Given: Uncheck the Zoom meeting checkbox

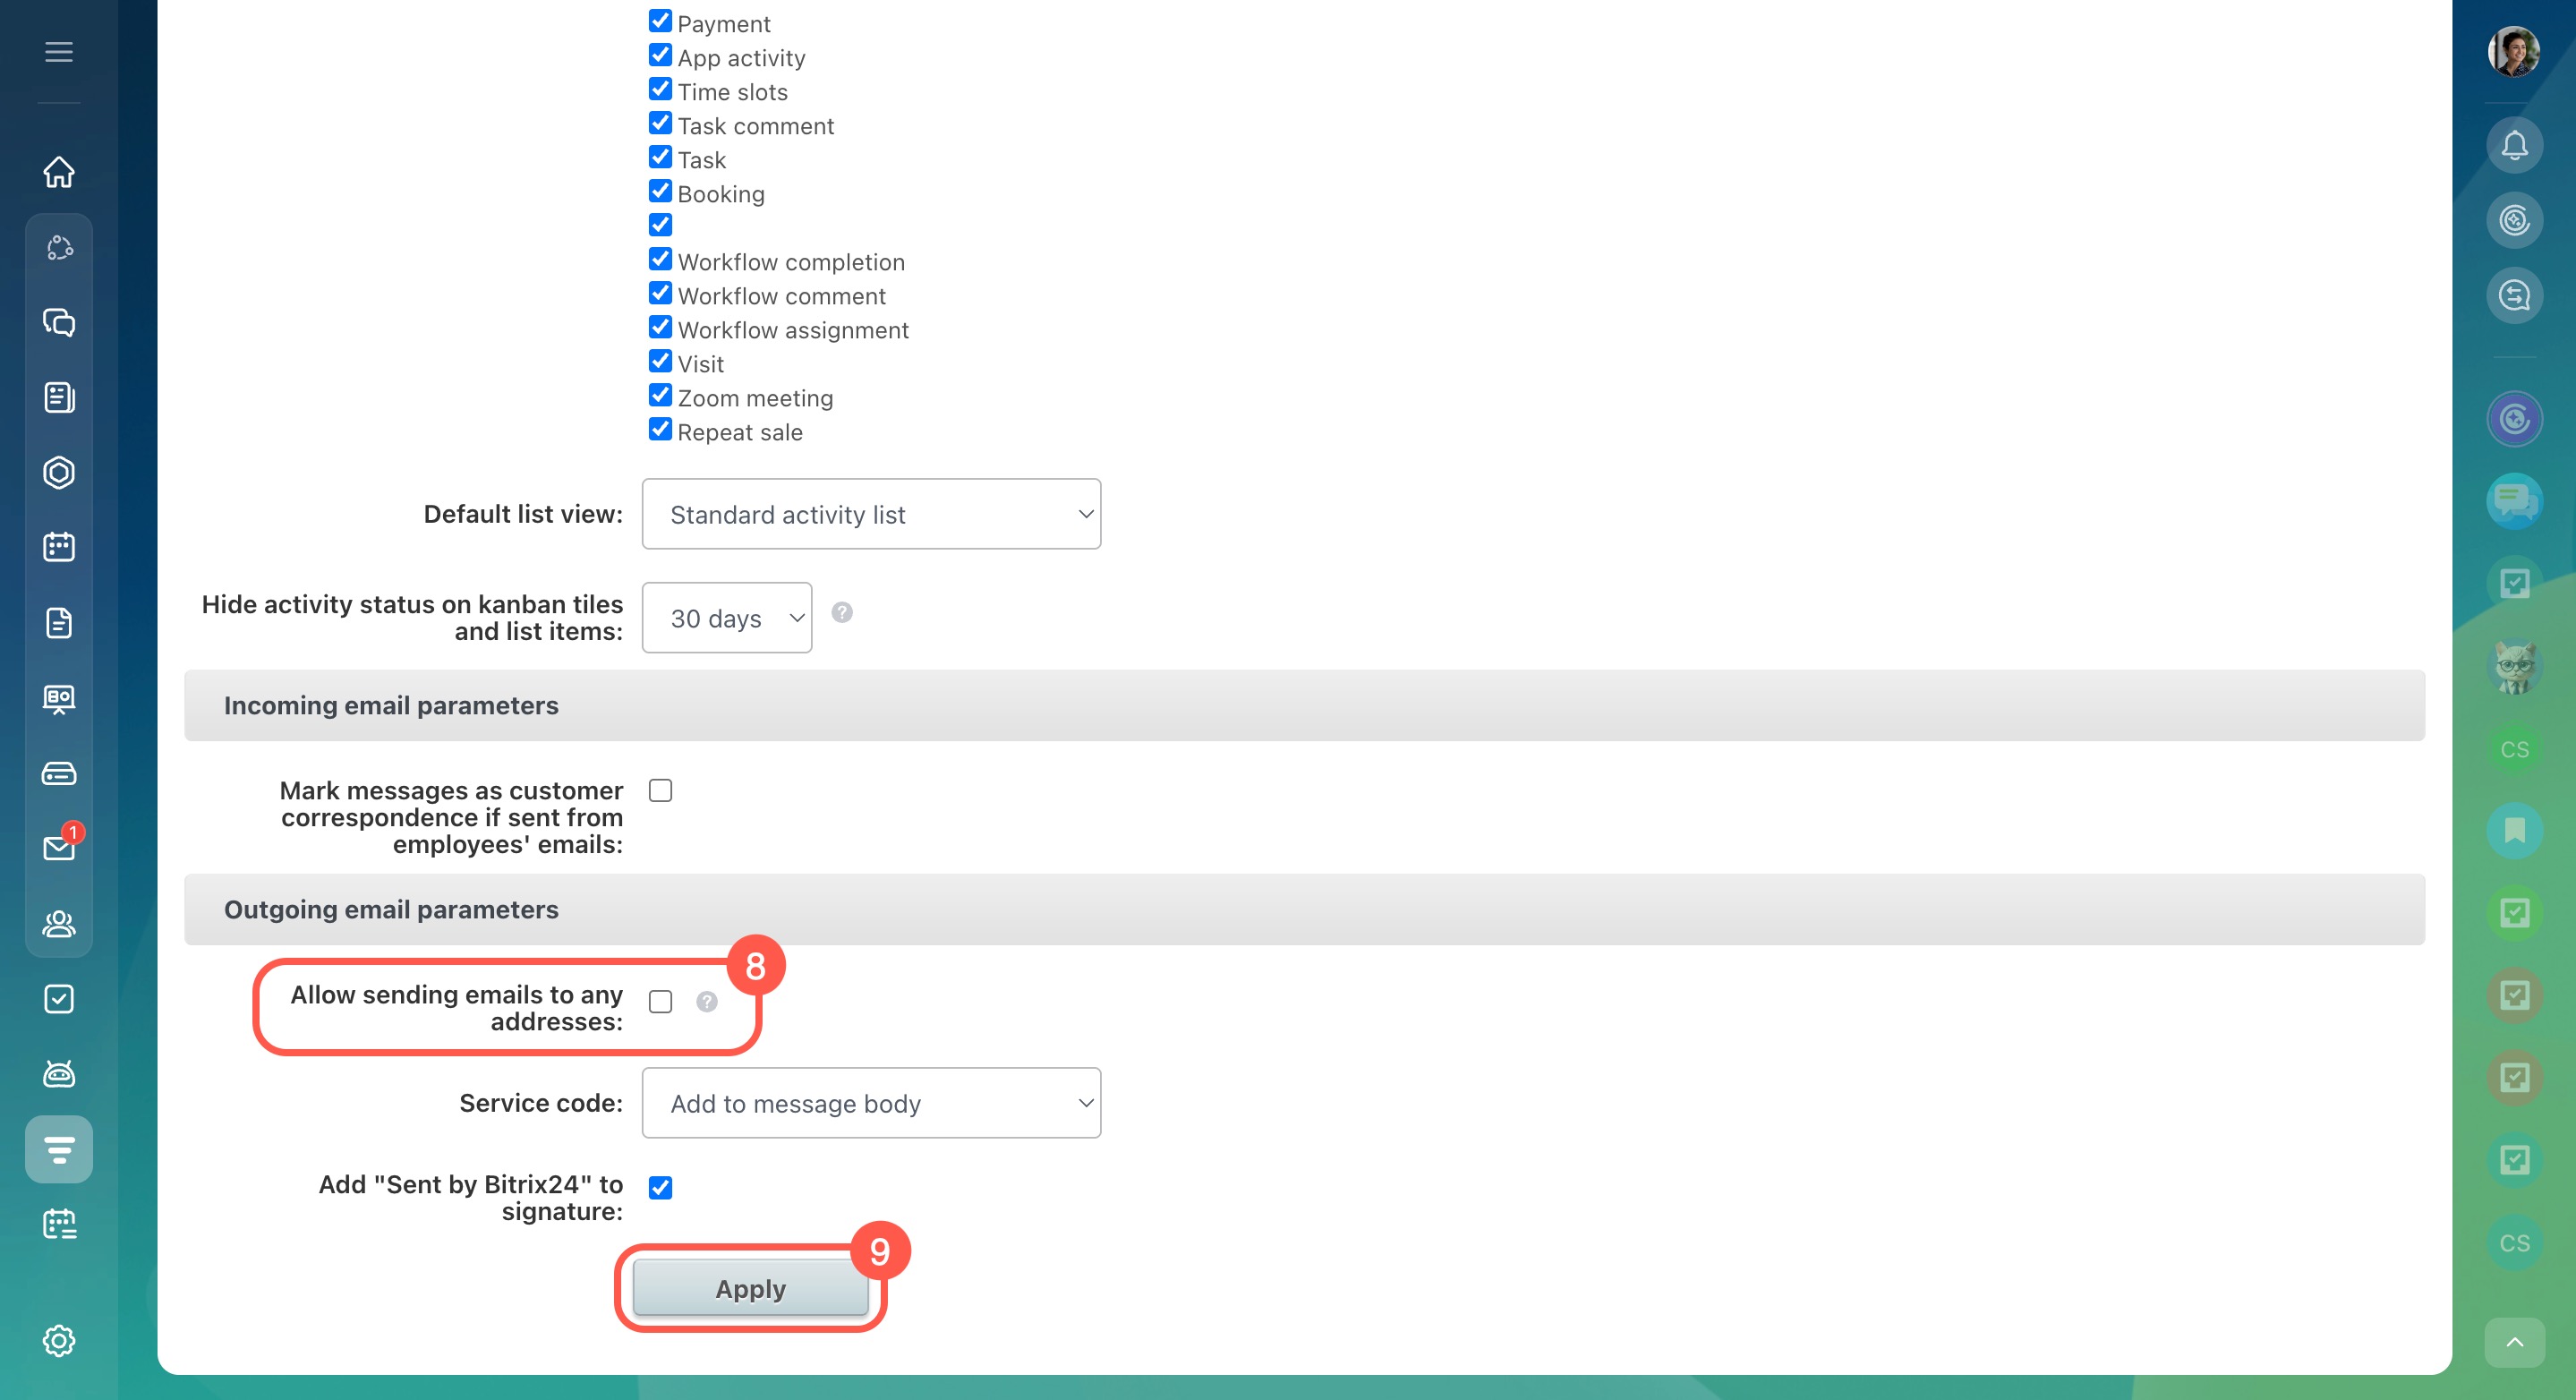Looking at the screenshot, I should point(660,396).
